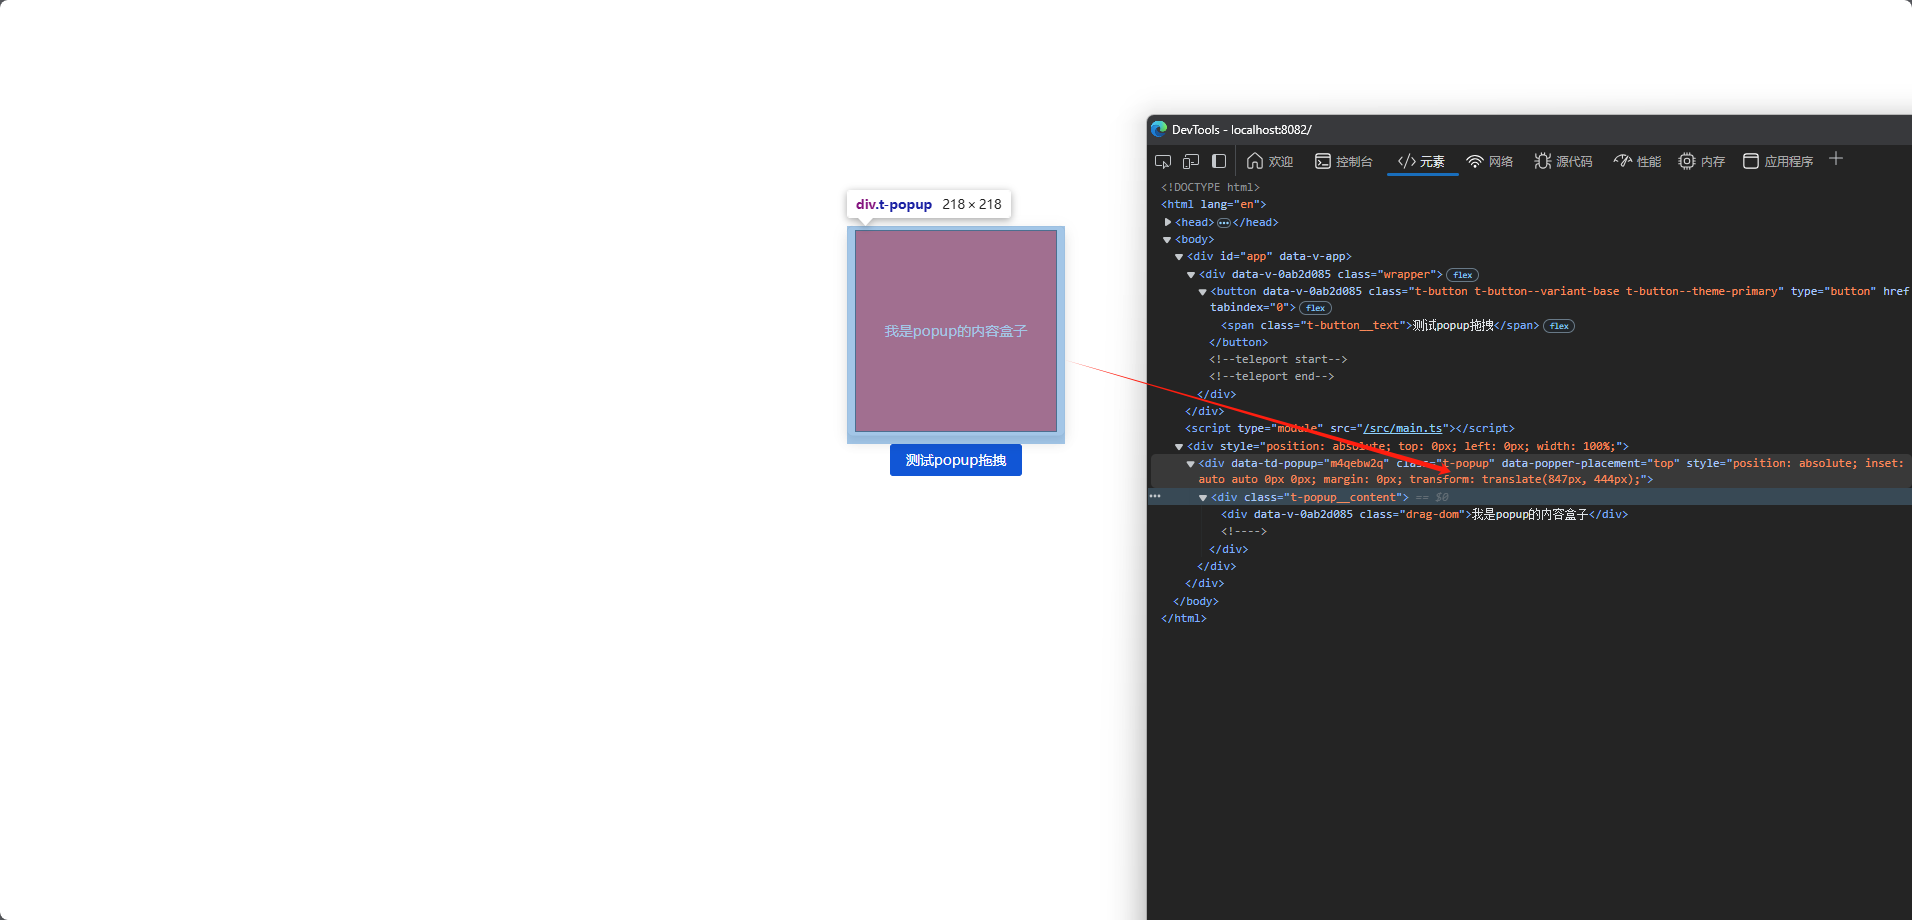Collapse the <button> t-button node

(1203, 292)
